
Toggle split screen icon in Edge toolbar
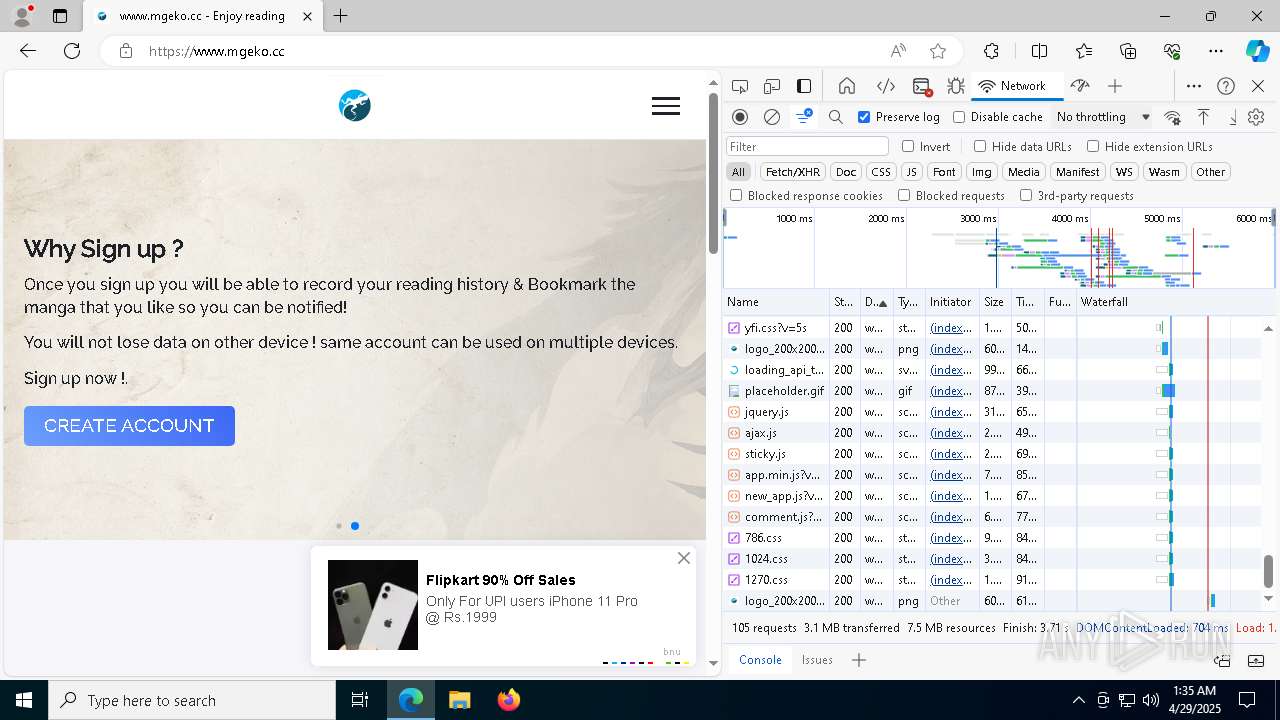pos(1039,51)
